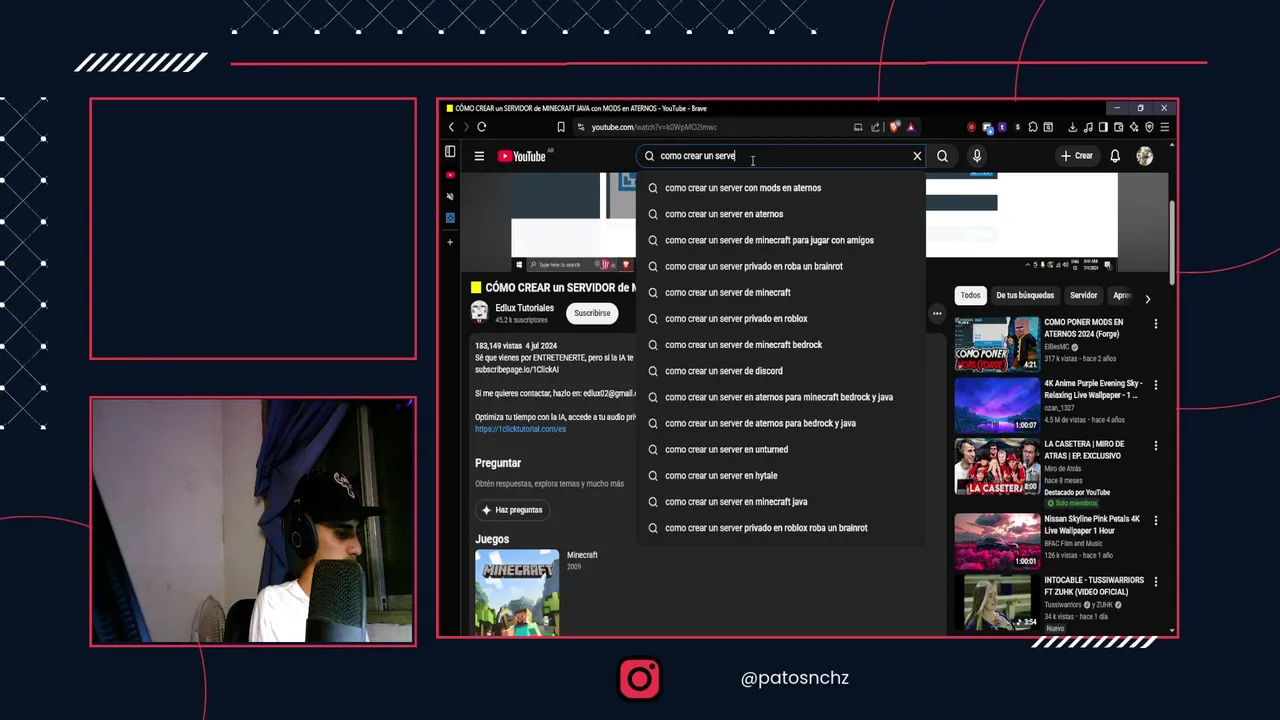
Task: Open options for 4K Anime Purple video
Action: [x=1156, y=385]
